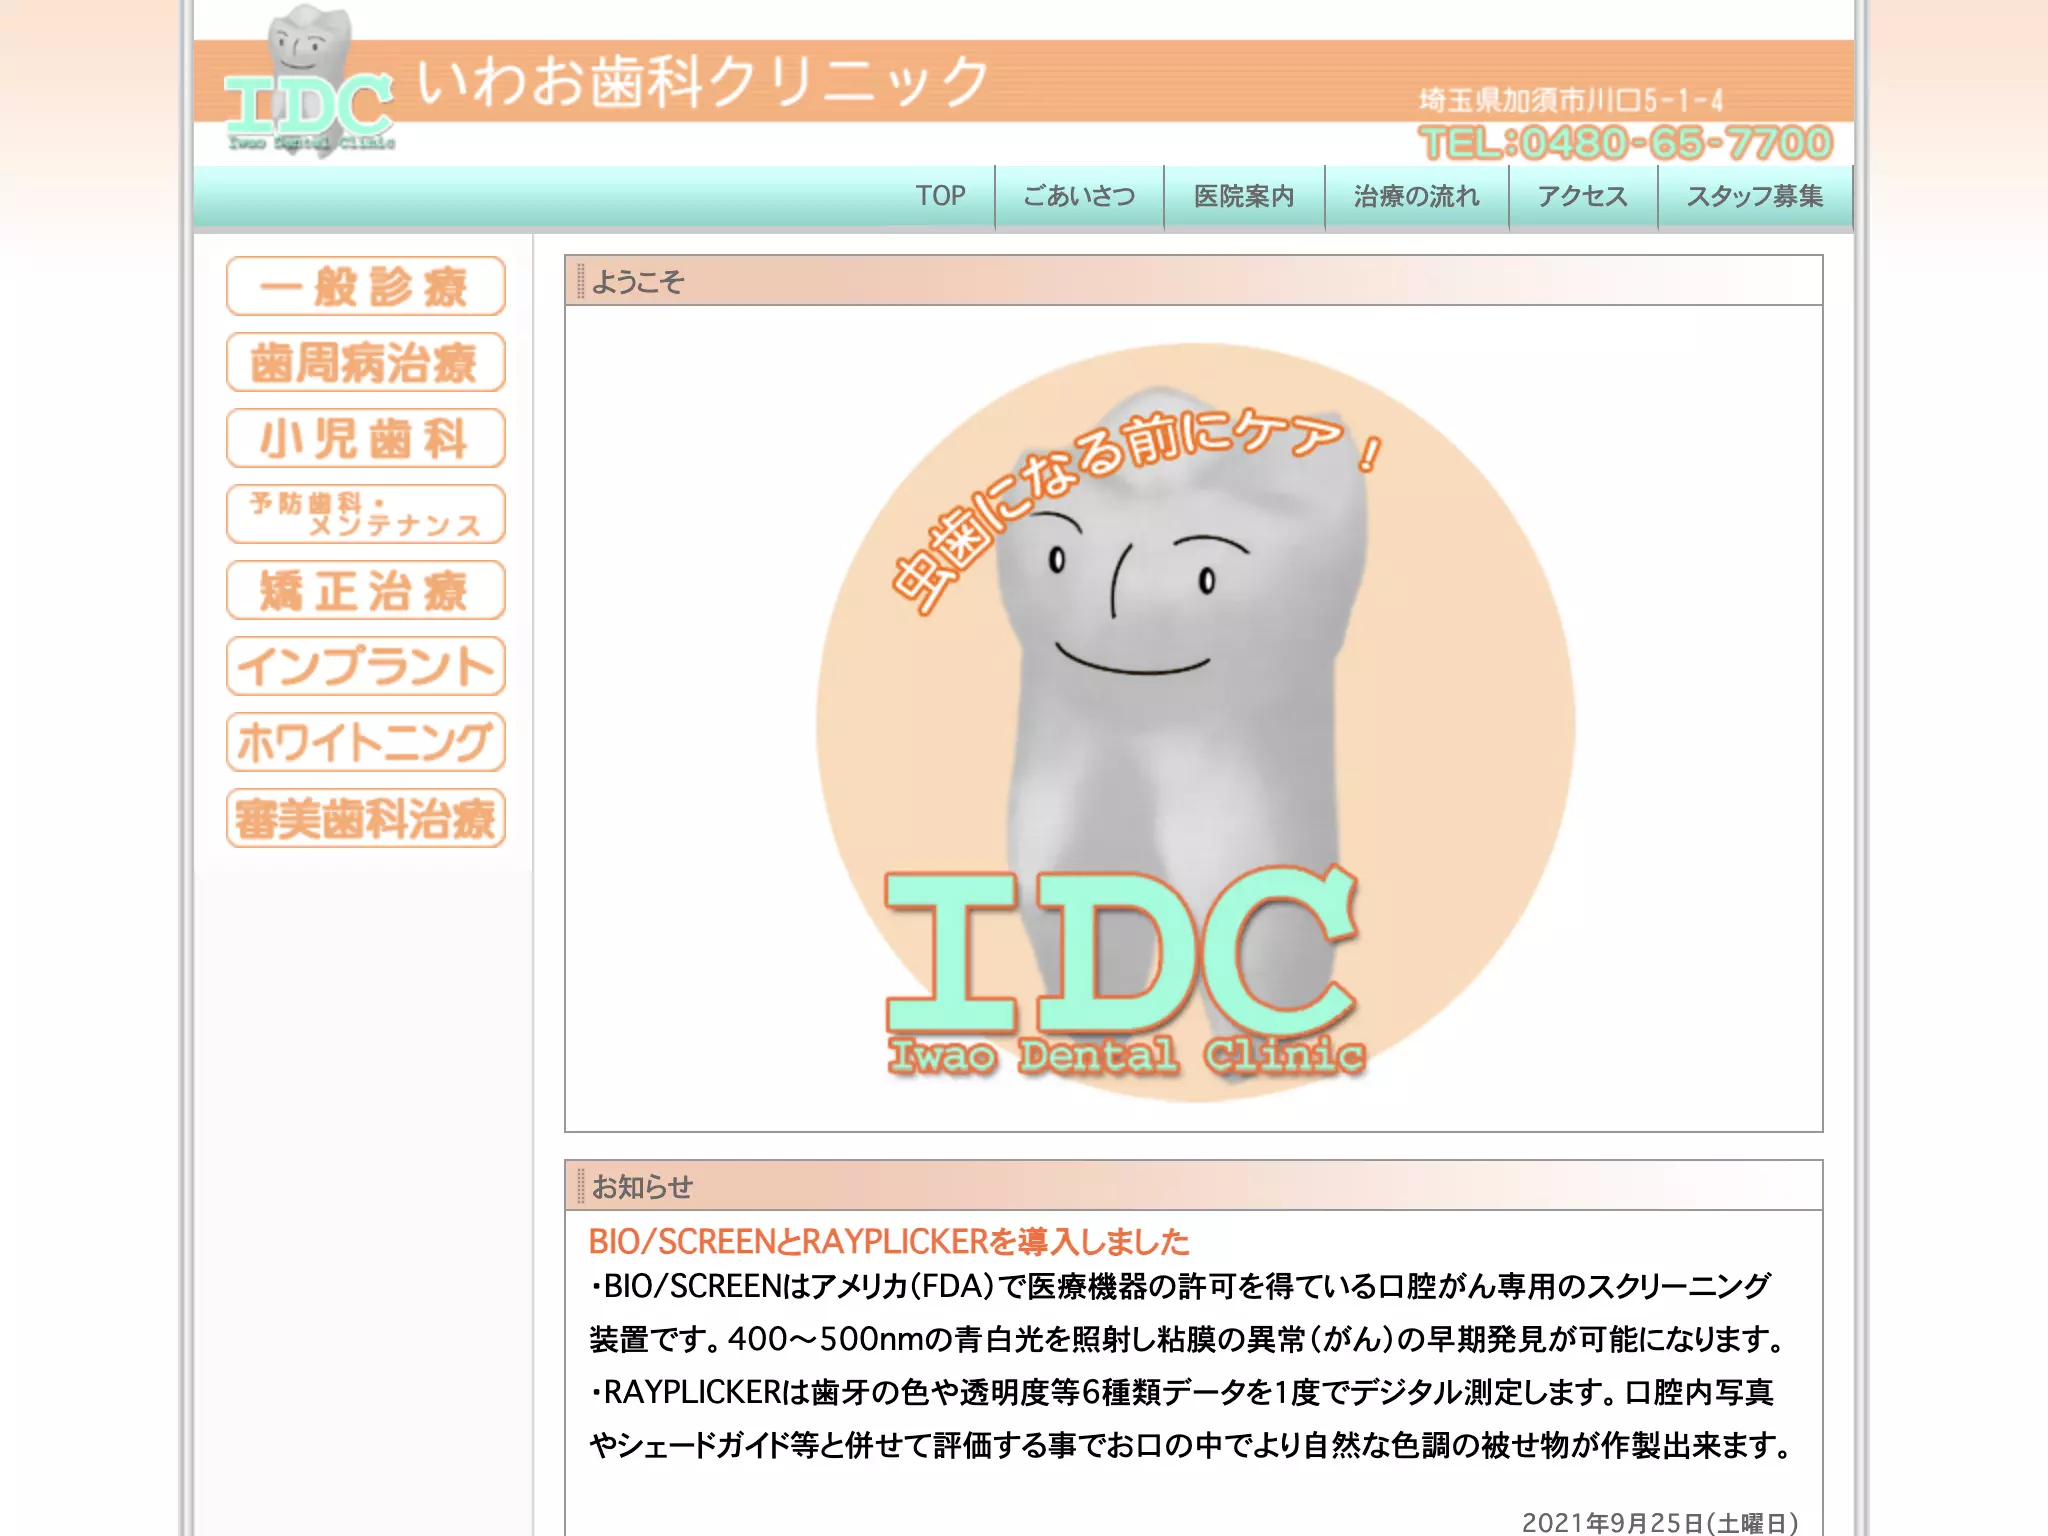The width and height of the screenshot is (2048, 1536).
Task: Select the ホワイトニング sidebar button
Action: click(x=366, y=742)
